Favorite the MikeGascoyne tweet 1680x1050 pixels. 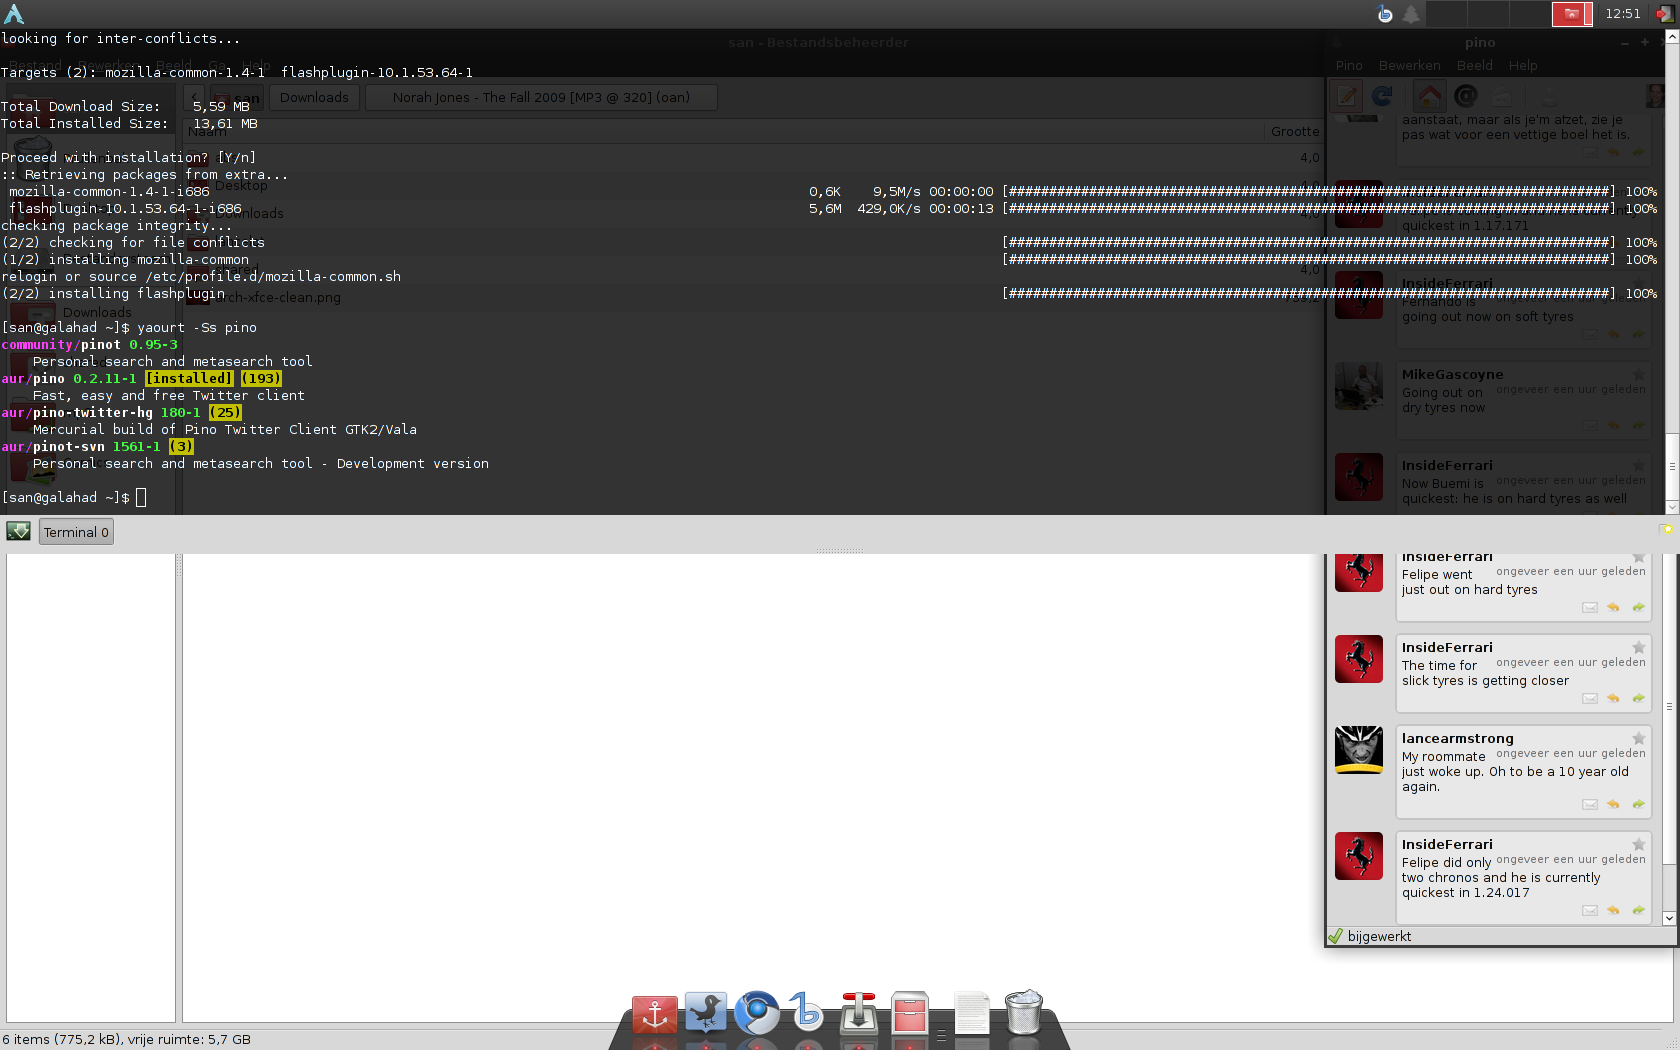(1638, 374)
